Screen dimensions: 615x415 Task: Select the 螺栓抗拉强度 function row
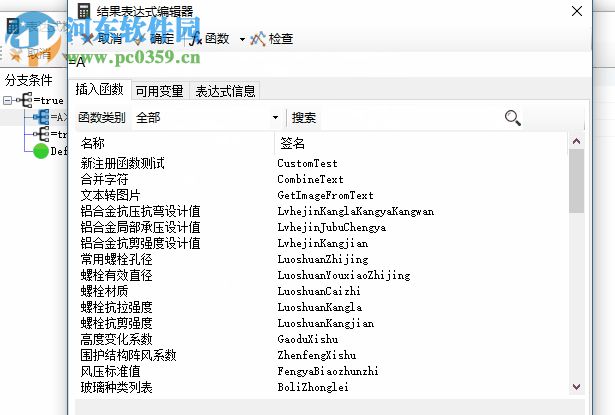322,307
